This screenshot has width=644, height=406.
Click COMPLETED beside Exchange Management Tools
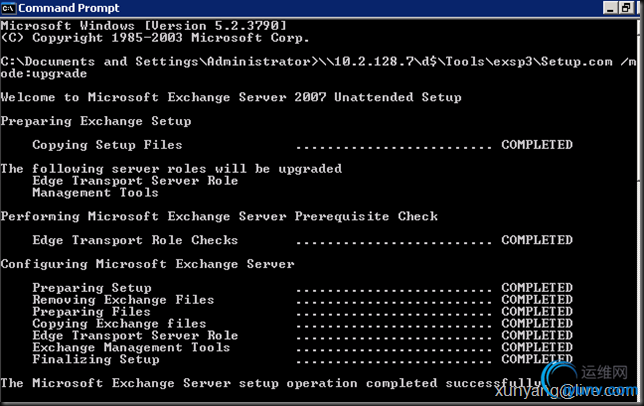pyautogui.click(x=537, y=347)
